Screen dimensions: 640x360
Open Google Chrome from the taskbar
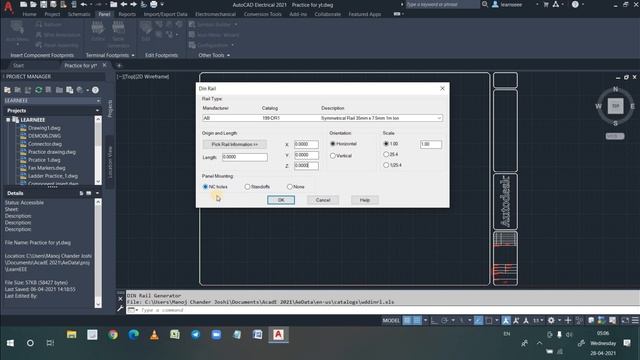(x=113, y=335)
